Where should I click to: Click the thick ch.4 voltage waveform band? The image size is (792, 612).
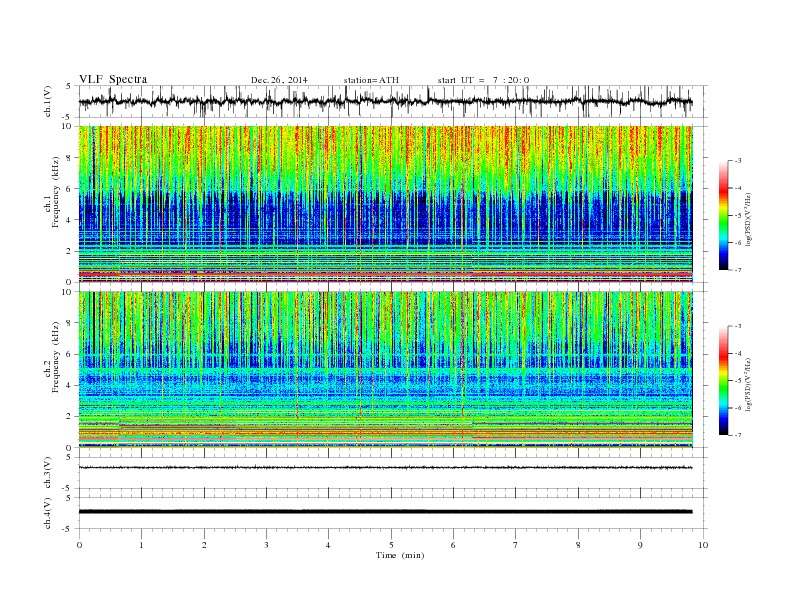385,512
